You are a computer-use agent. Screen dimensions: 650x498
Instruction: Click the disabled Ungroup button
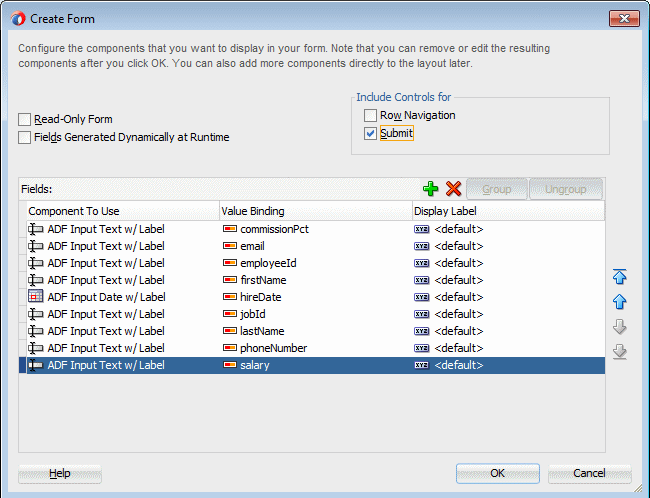click(566, 189)
